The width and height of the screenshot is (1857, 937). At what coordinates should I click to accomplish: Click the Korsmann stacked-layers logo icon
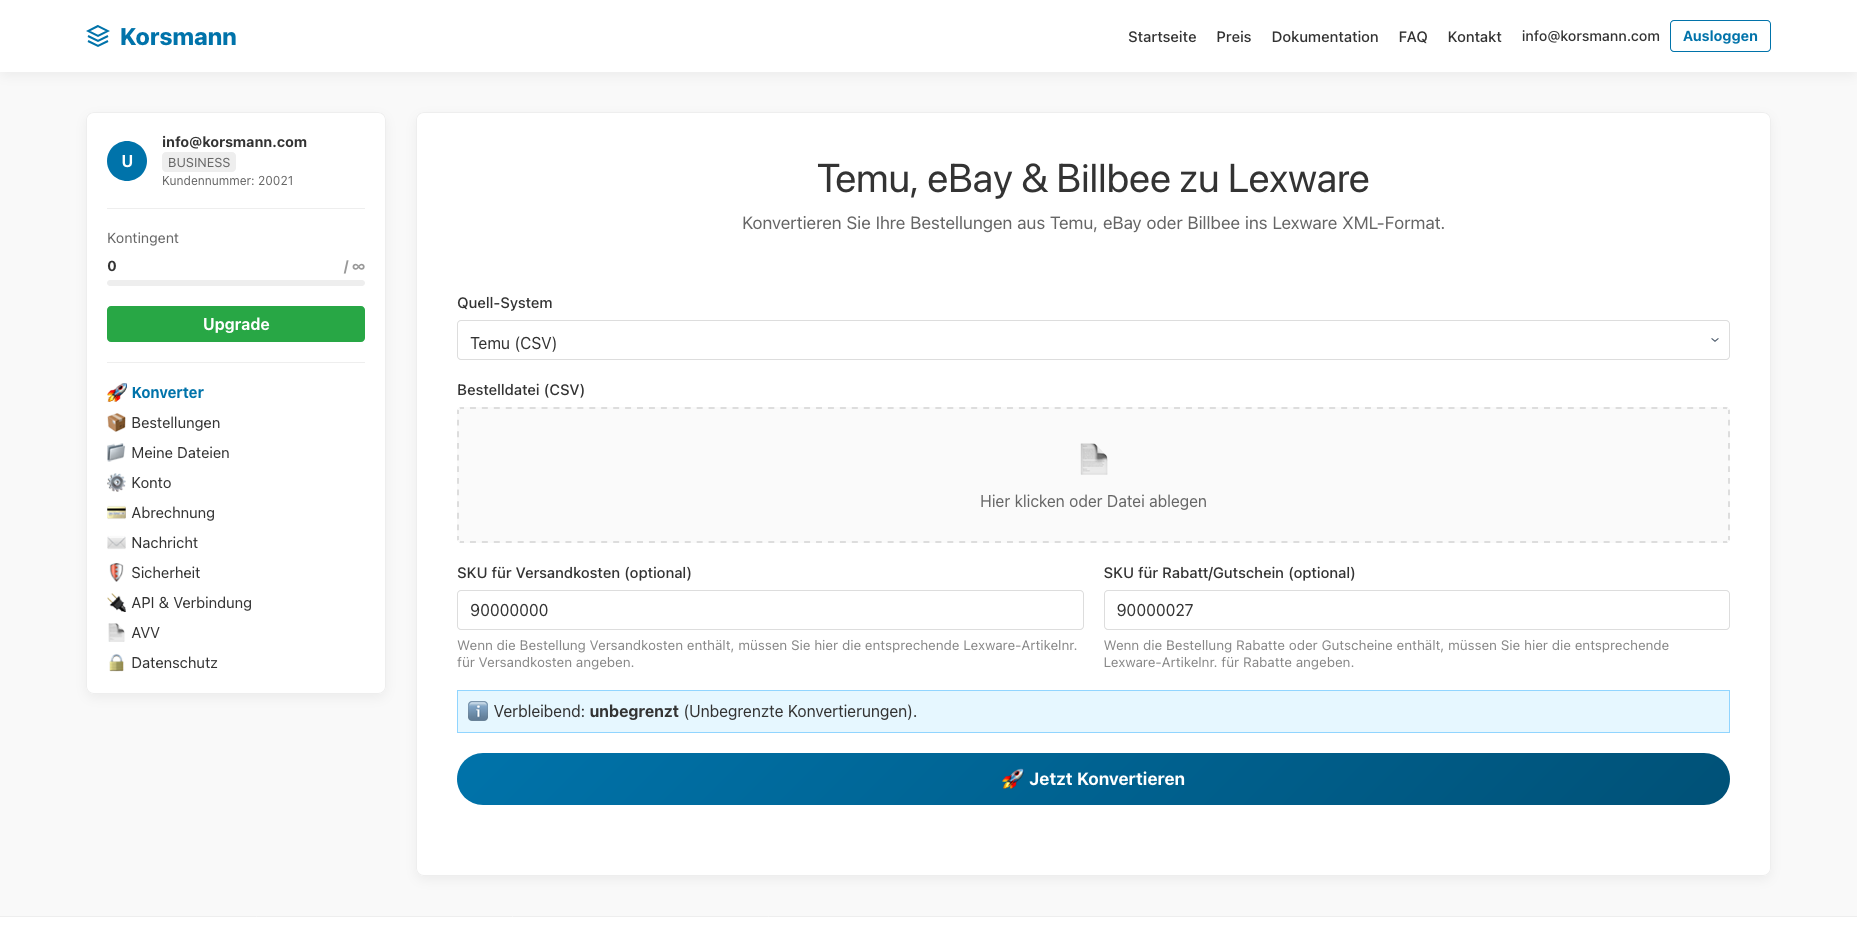tap(98, 37)
